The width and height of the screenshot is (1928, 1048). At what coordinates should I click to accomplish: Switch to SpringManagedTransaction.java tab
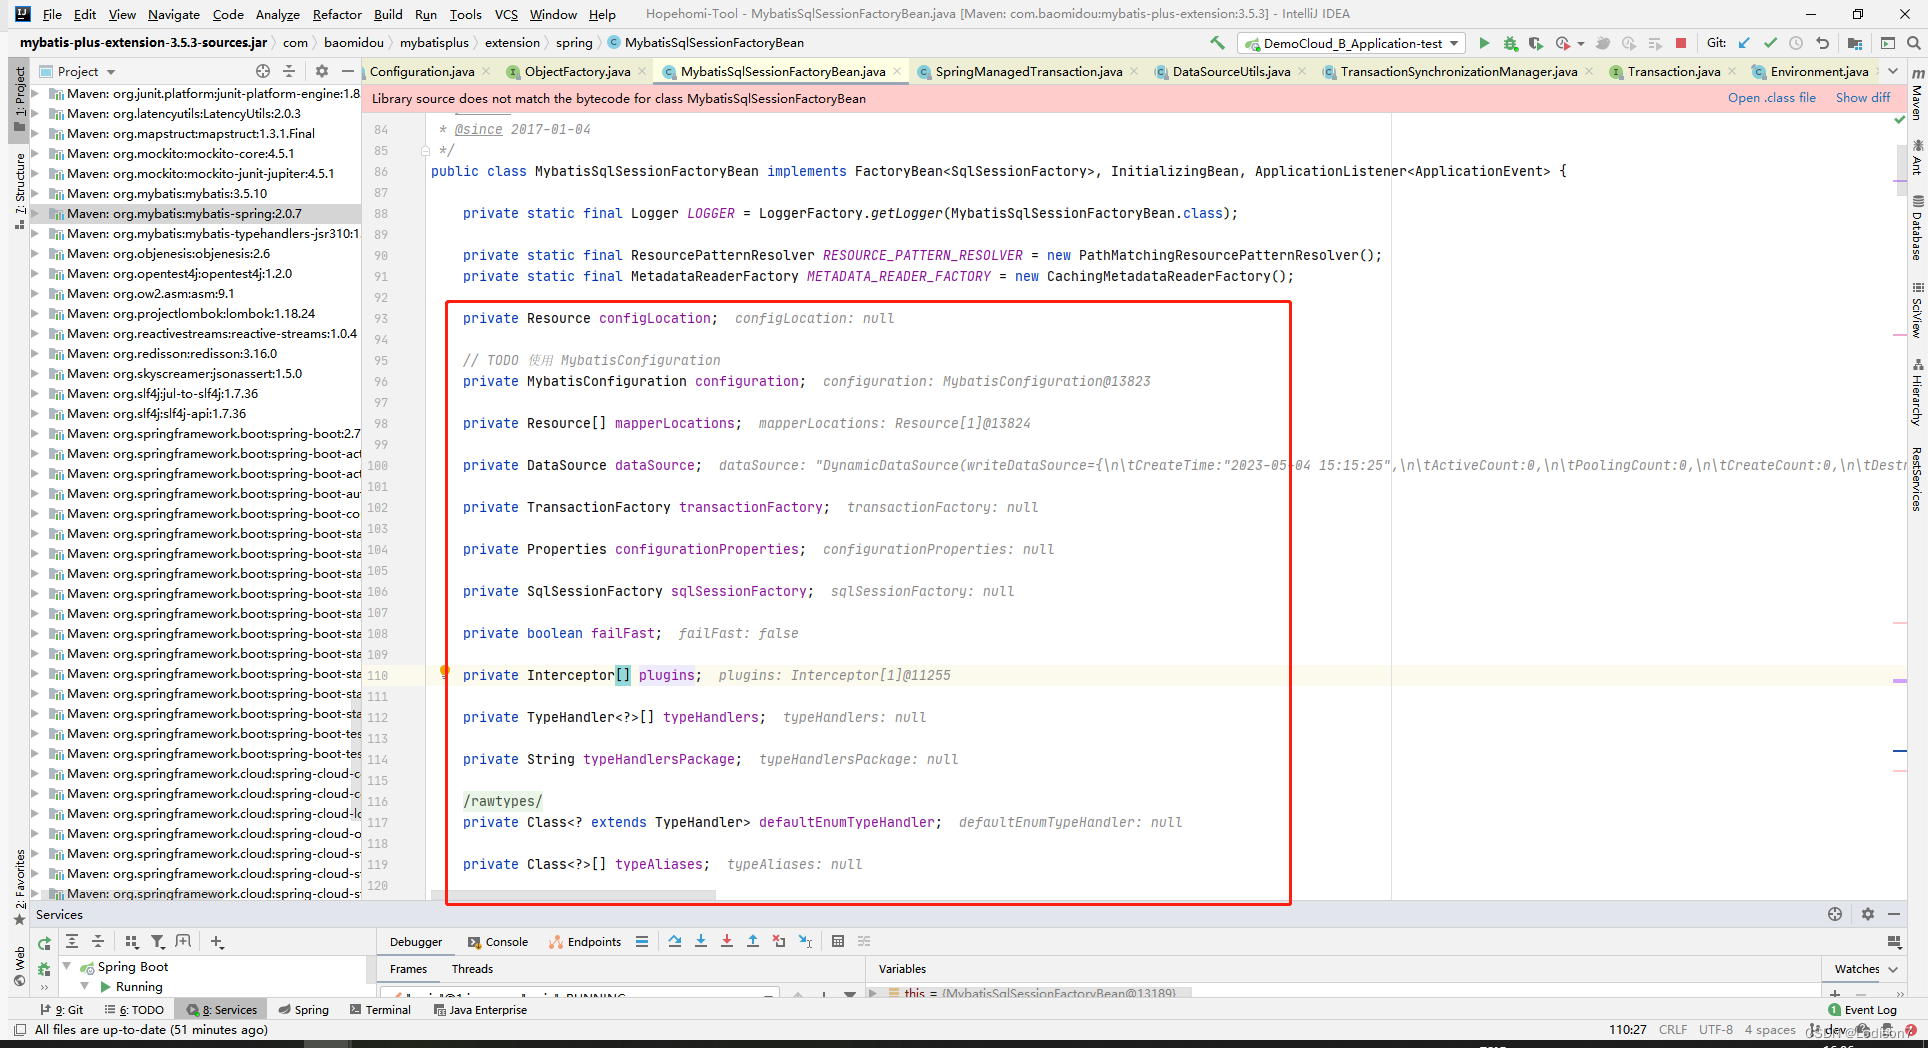1029,71
